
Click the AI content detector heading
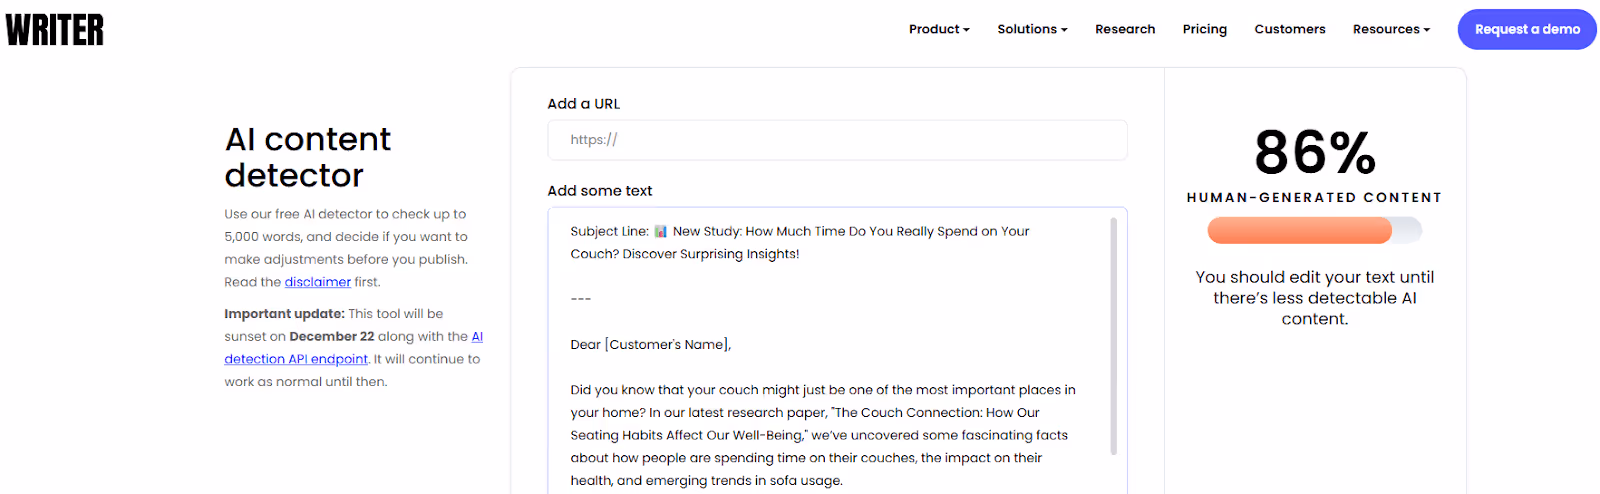(307, 157)
